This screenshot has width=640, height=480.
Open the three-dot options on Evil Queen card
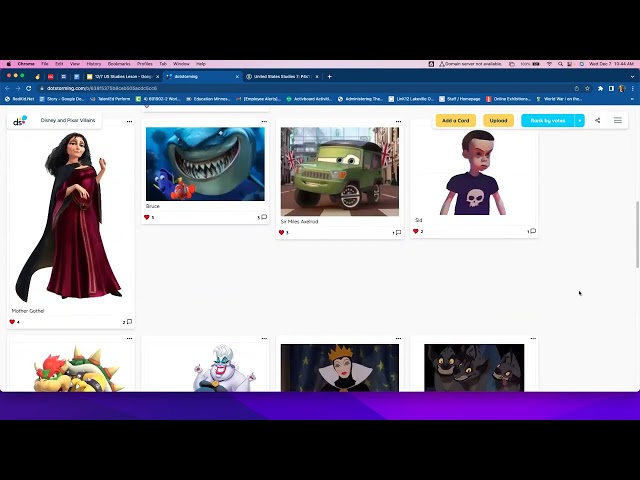[398, 338]
